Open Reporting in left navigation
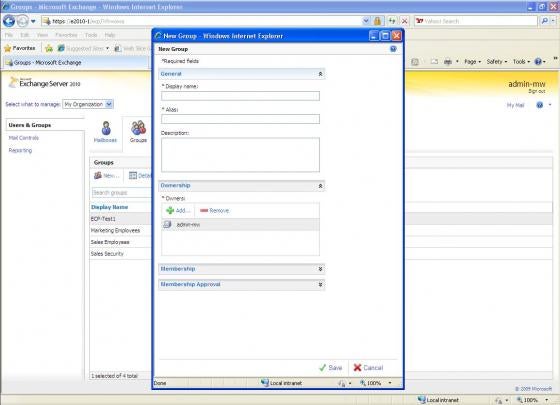560x405 pixels. 20,150
